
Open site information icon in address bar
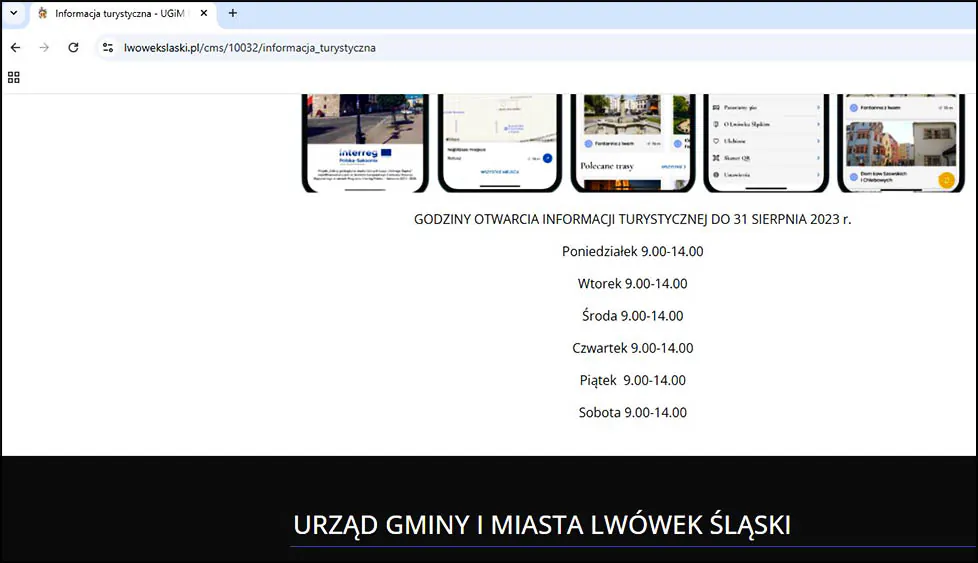108,47
